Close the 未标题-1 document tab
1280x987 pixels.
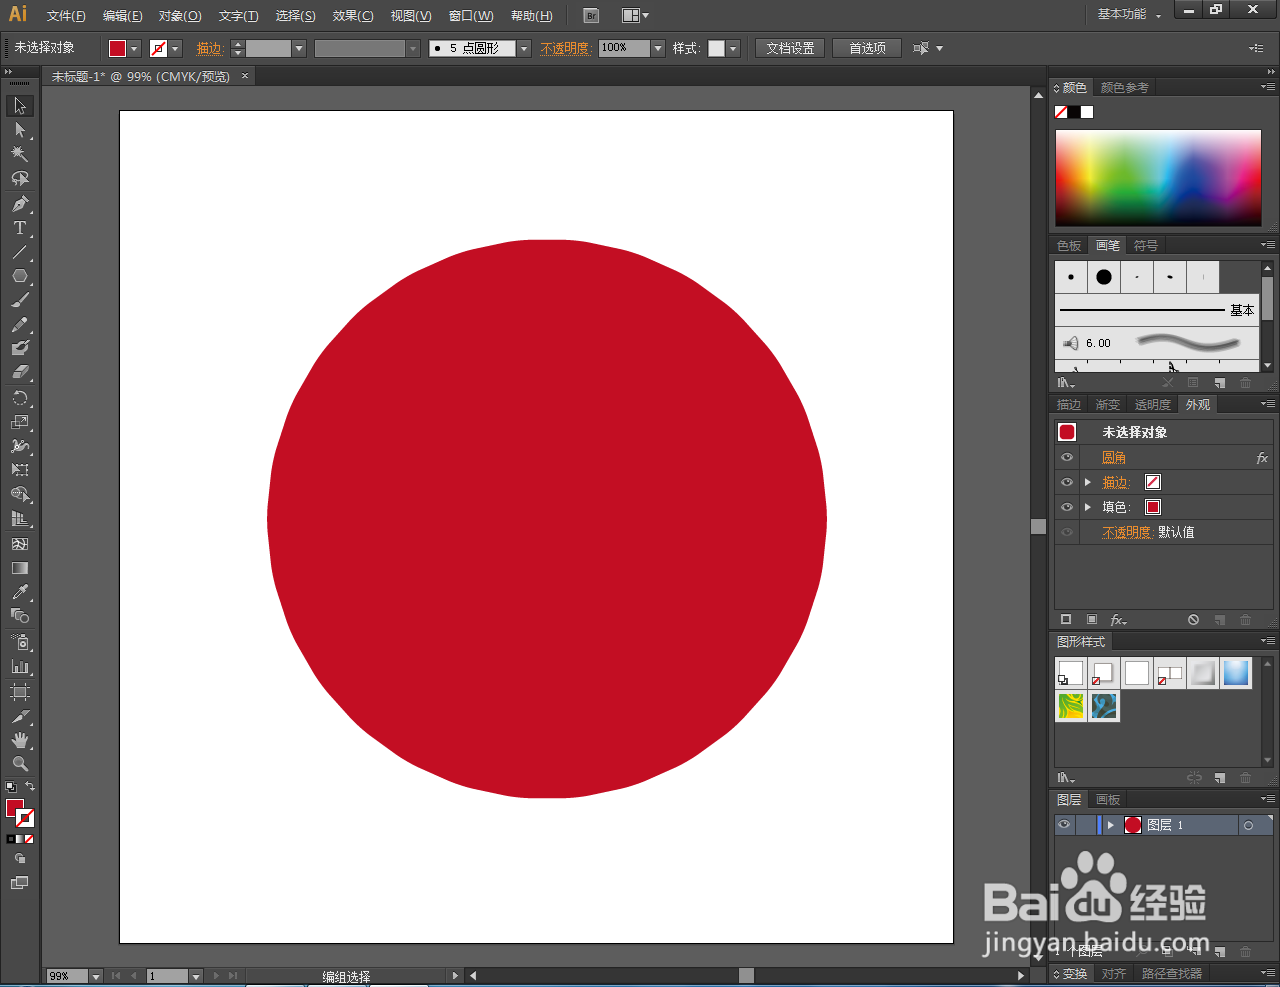click(245, 76)
